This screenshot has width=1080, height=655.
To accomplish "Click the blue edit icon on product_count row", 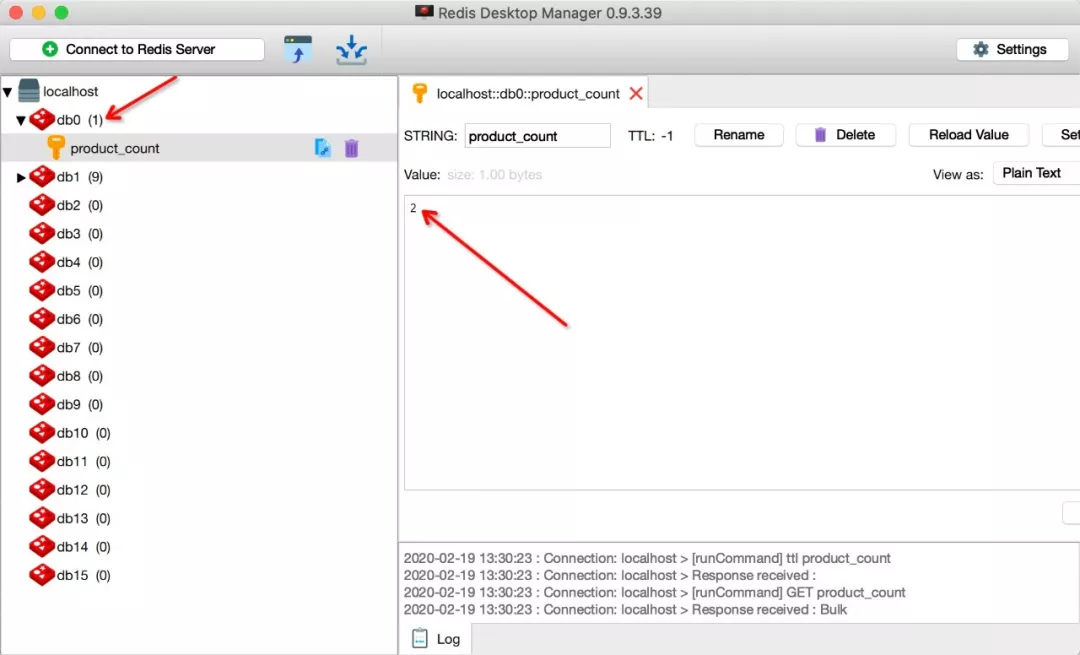I will 322,148.
